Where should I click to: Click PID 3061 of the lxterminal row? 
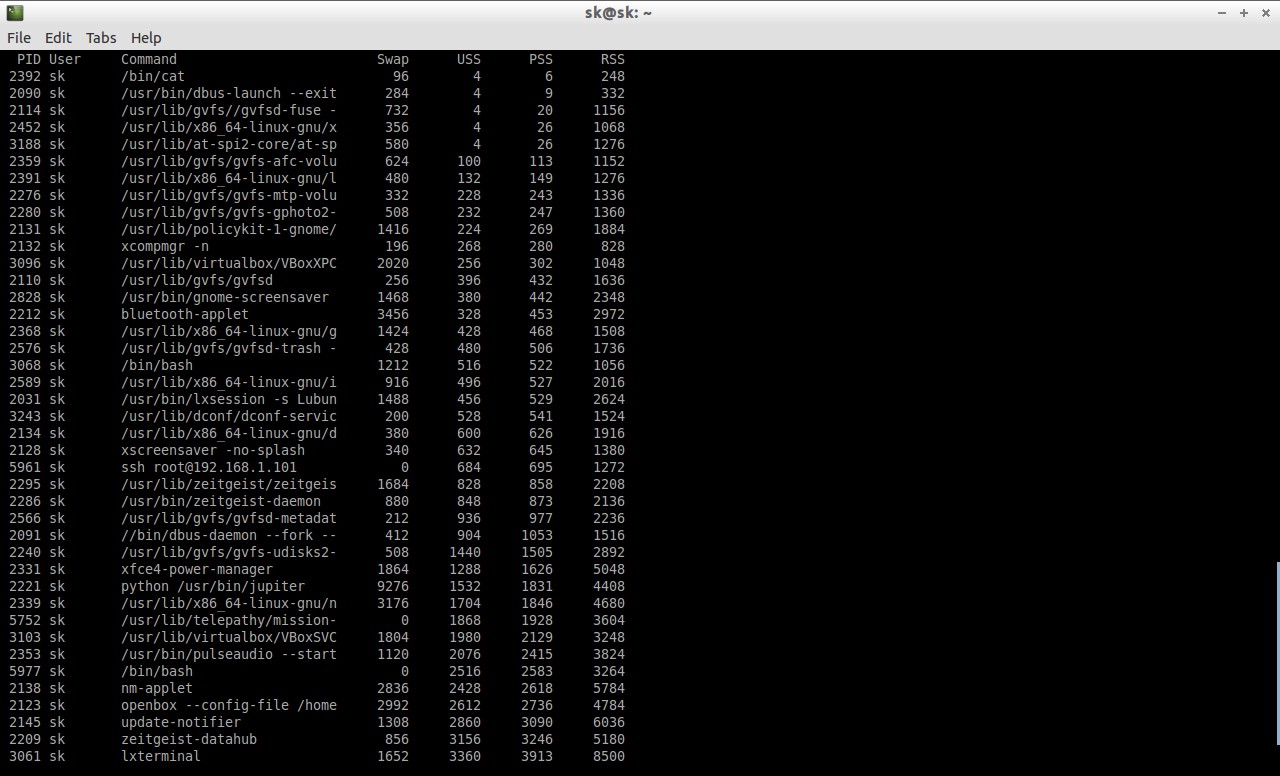[x=25, y=756]
